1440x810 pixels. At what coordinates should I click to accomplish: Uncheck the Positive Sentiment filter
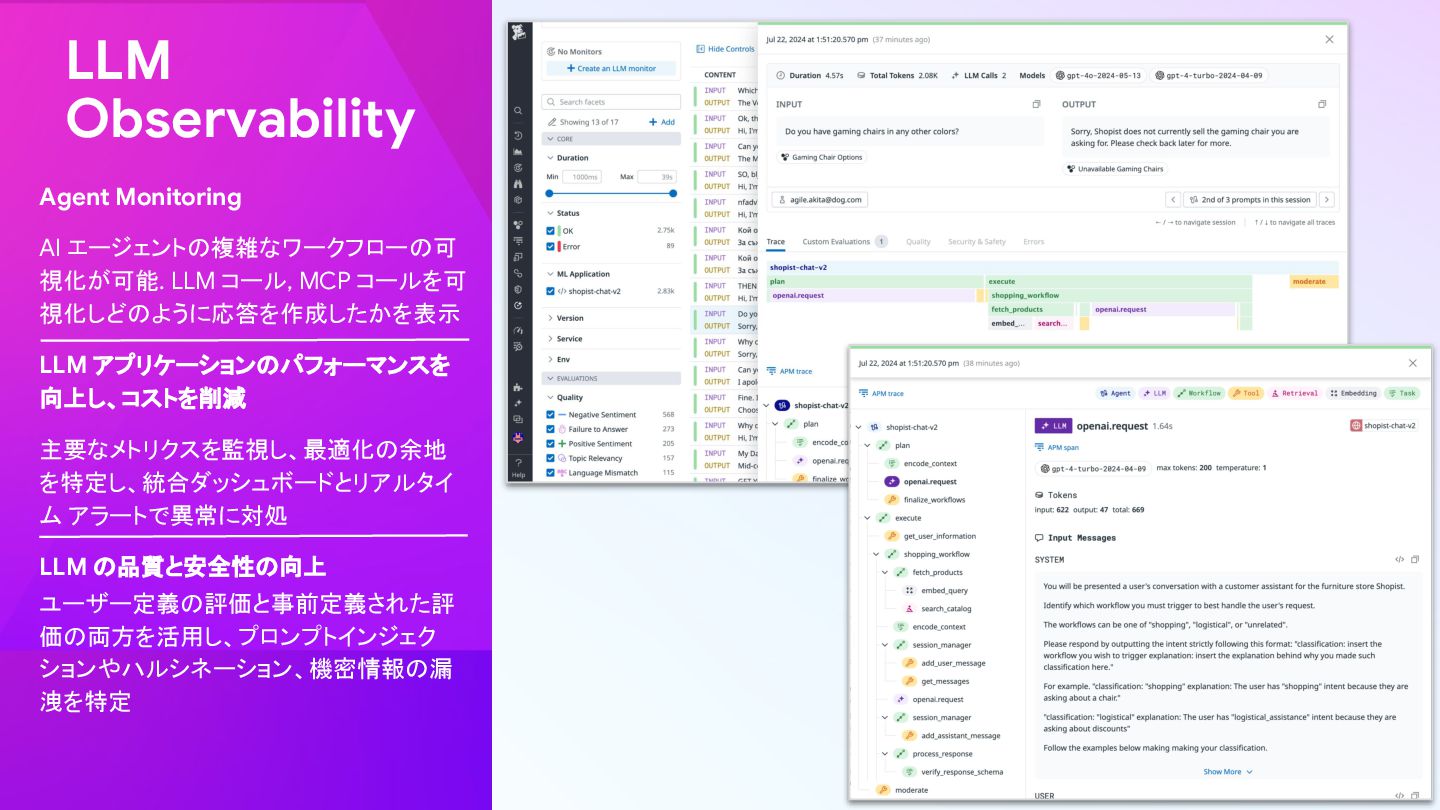click(x=551, y=443)
